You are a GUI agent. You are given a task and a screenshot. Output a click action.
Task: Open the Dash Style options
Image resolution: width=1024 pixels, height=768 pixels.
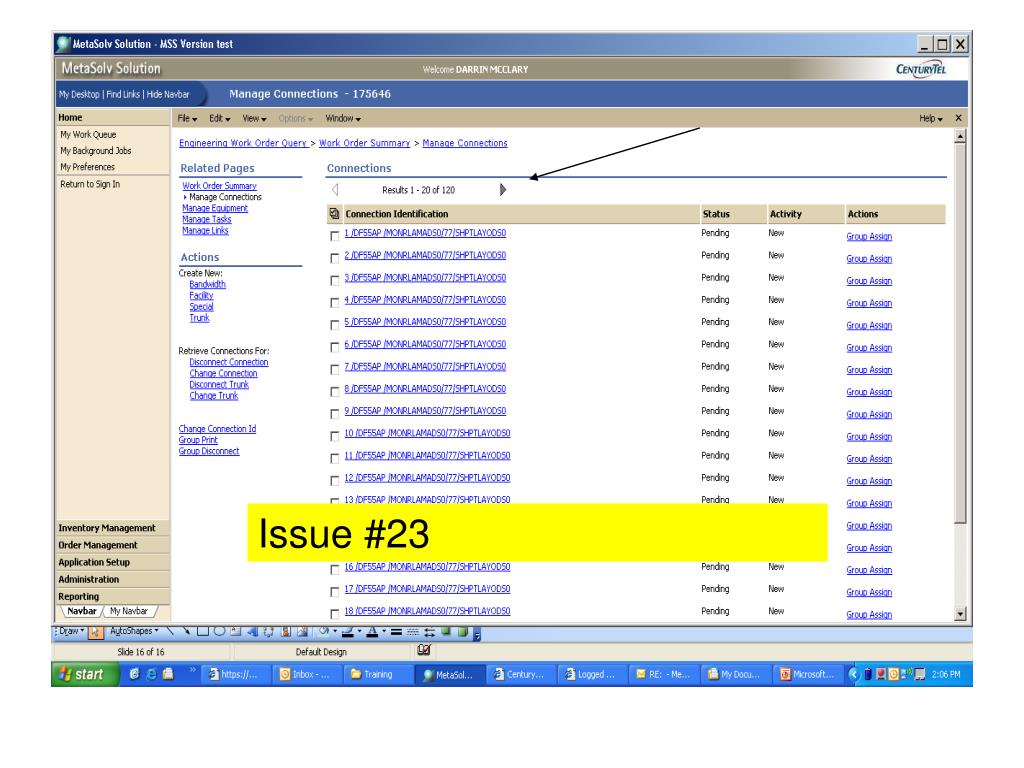point(413,632)
